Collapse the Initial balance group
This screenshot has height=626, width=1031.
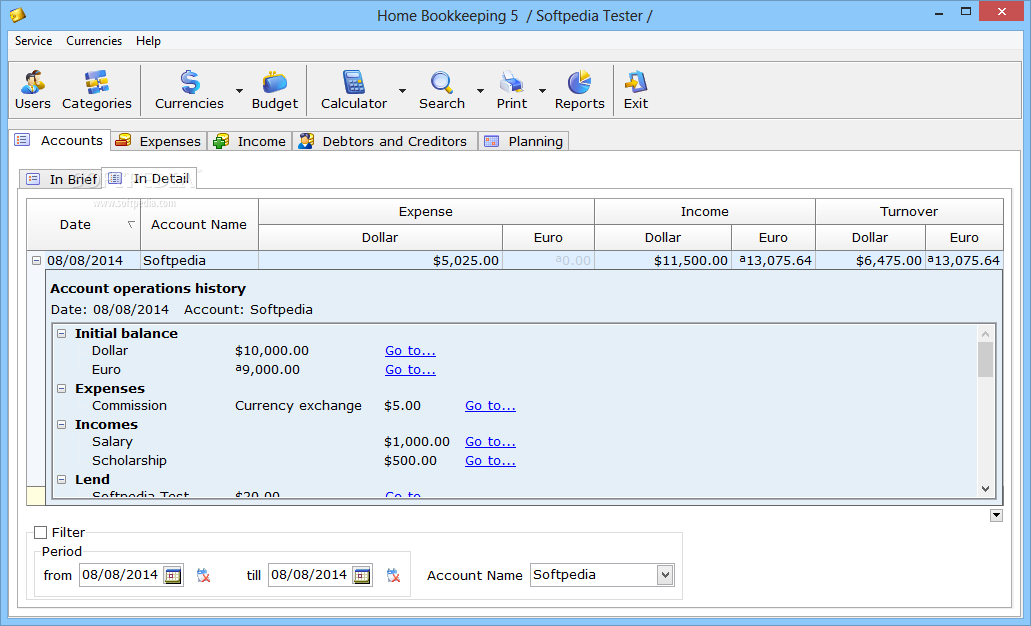[62, 334]
